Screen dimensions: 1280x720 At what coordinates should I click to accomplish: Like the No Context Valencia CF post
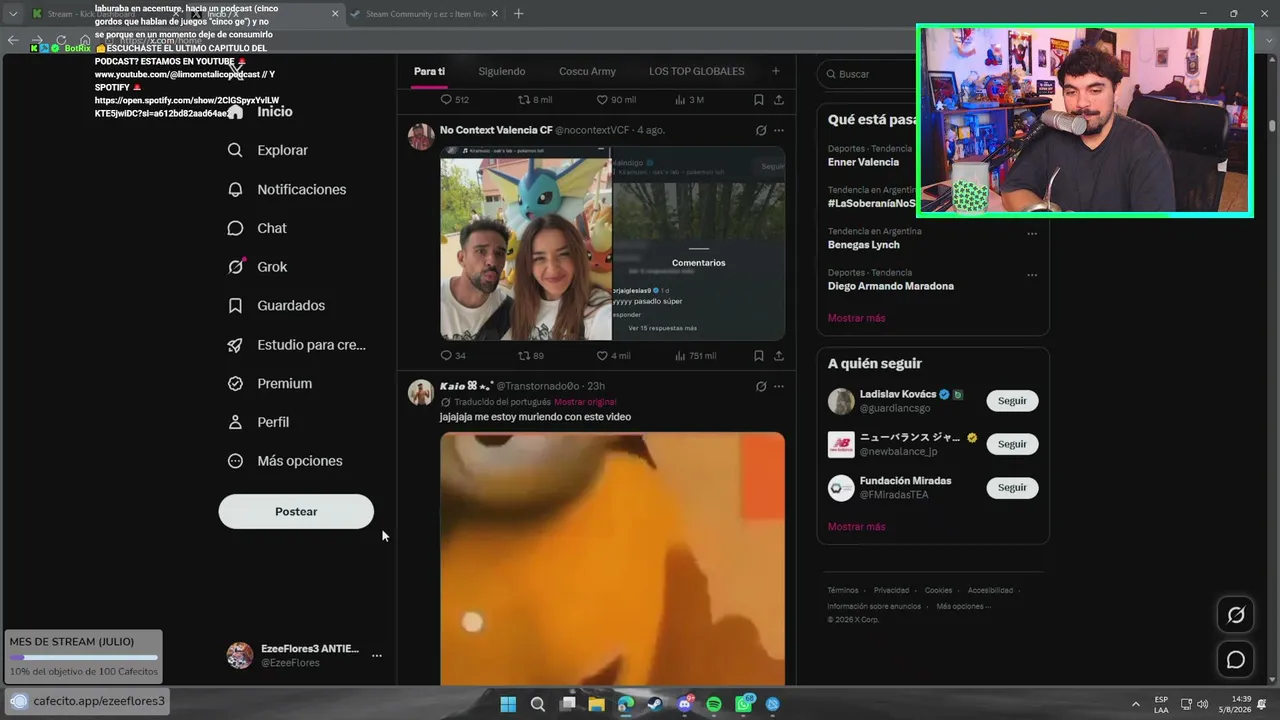[x=613, y=355]
